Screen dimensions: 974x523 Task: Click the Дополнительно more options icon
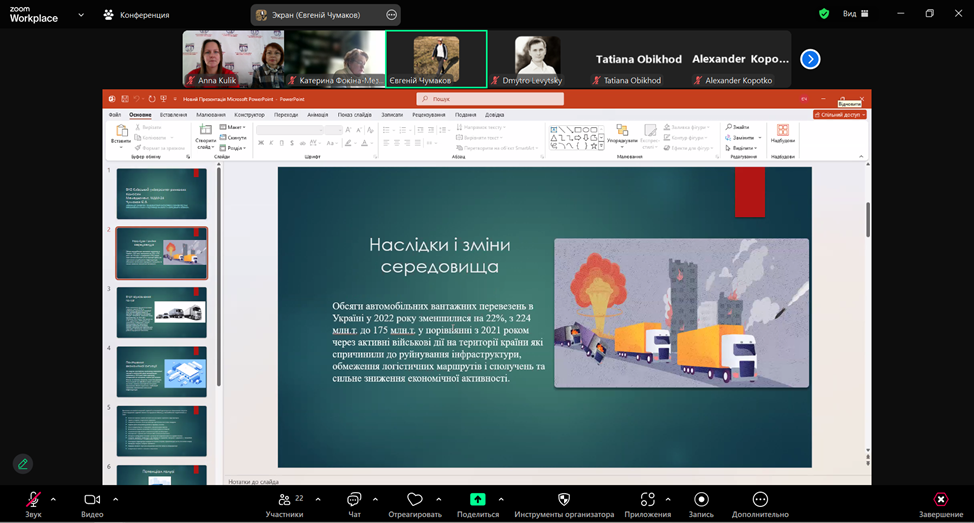760,500
